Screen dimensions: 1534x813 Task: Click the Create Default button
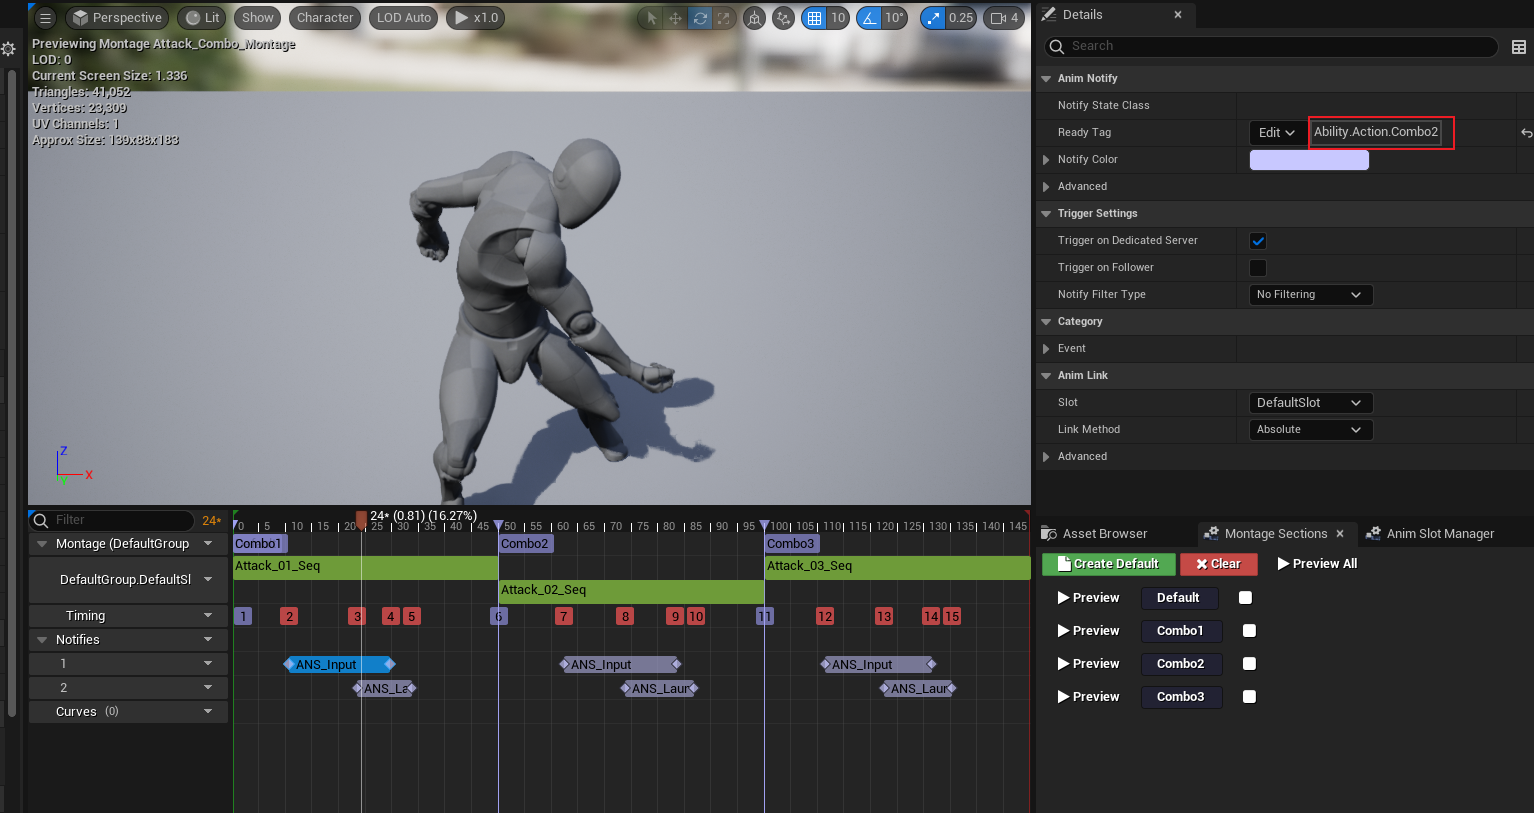coord(1109,564)
